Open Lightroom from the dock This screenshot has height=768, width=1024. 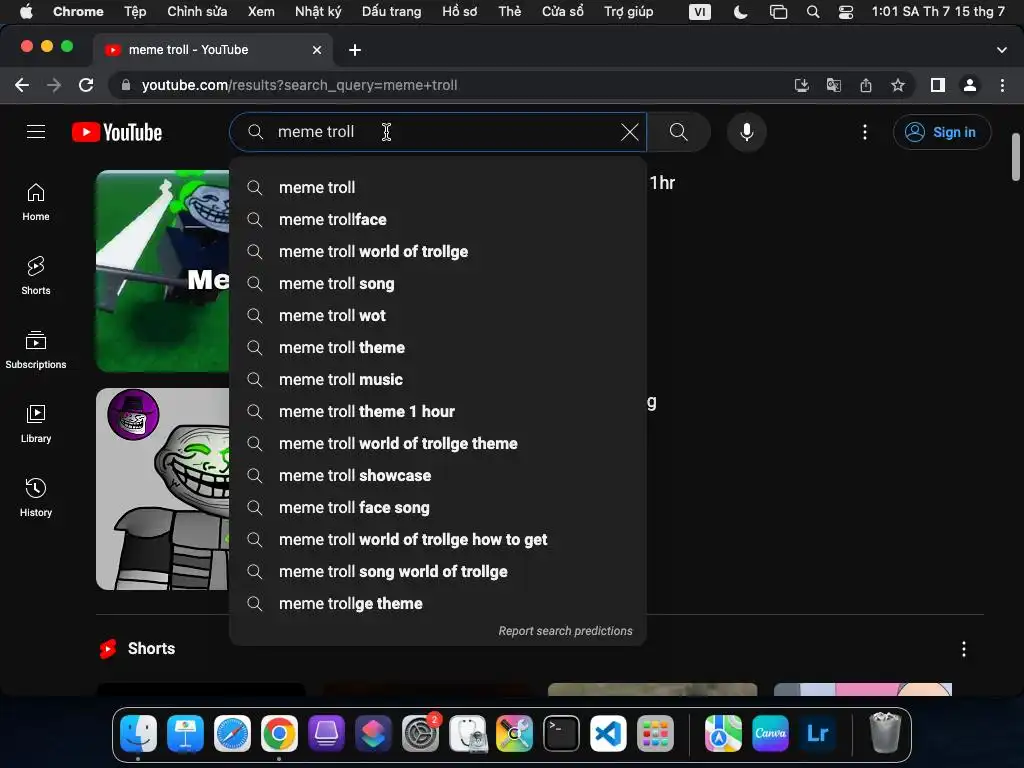tap(817, 733)
